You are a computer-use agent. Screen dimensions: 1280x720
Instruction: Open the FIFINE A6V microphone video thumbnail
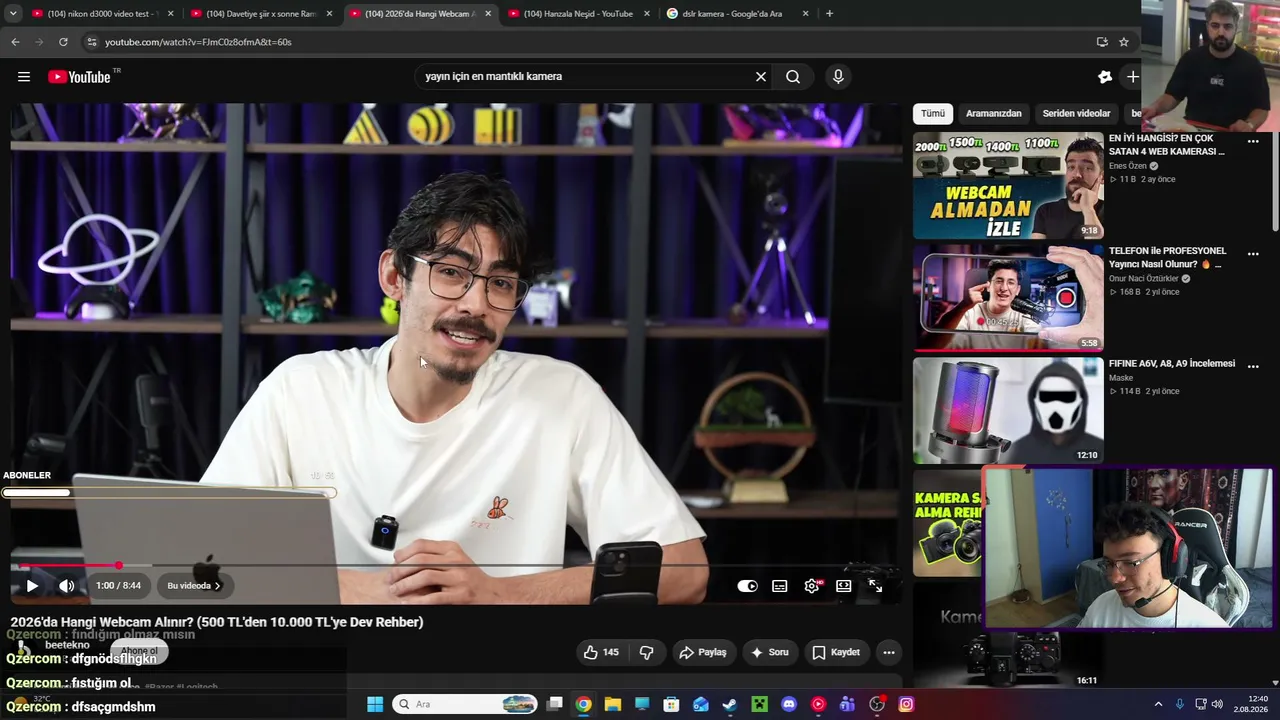click(1008, 410)
